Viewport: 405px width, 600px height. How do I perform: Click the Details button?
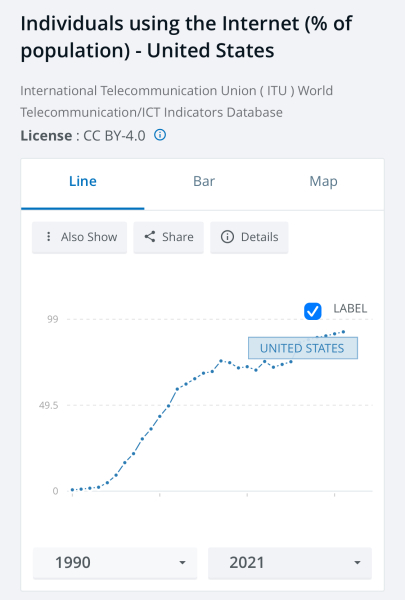(249, 237)
